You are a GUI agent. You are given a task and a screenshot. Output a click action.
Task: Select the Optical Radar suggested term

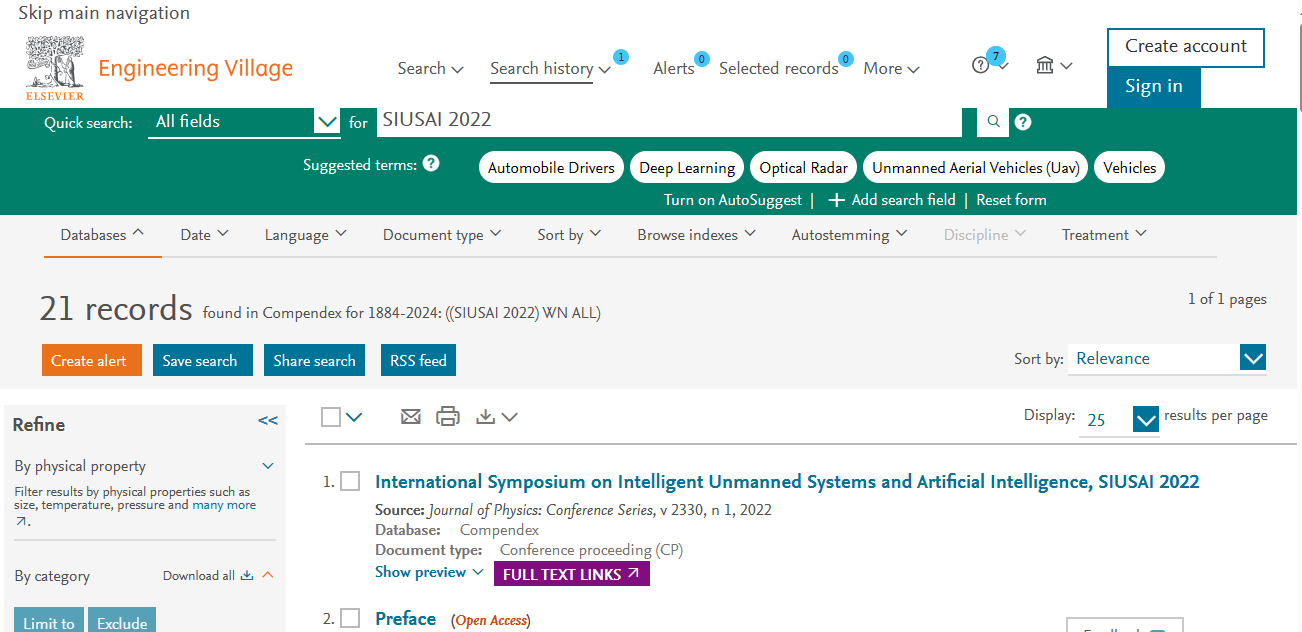[x=803, y=168]
